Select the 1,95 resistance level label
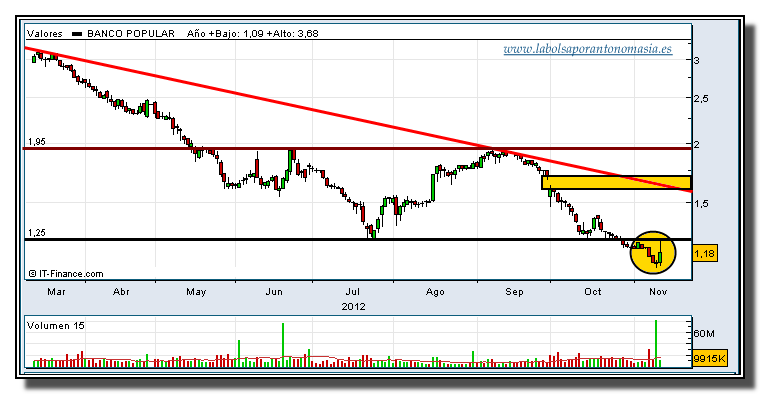Image resolution: width=760 pixels, height=394 pixels. (x=36, y=142)
